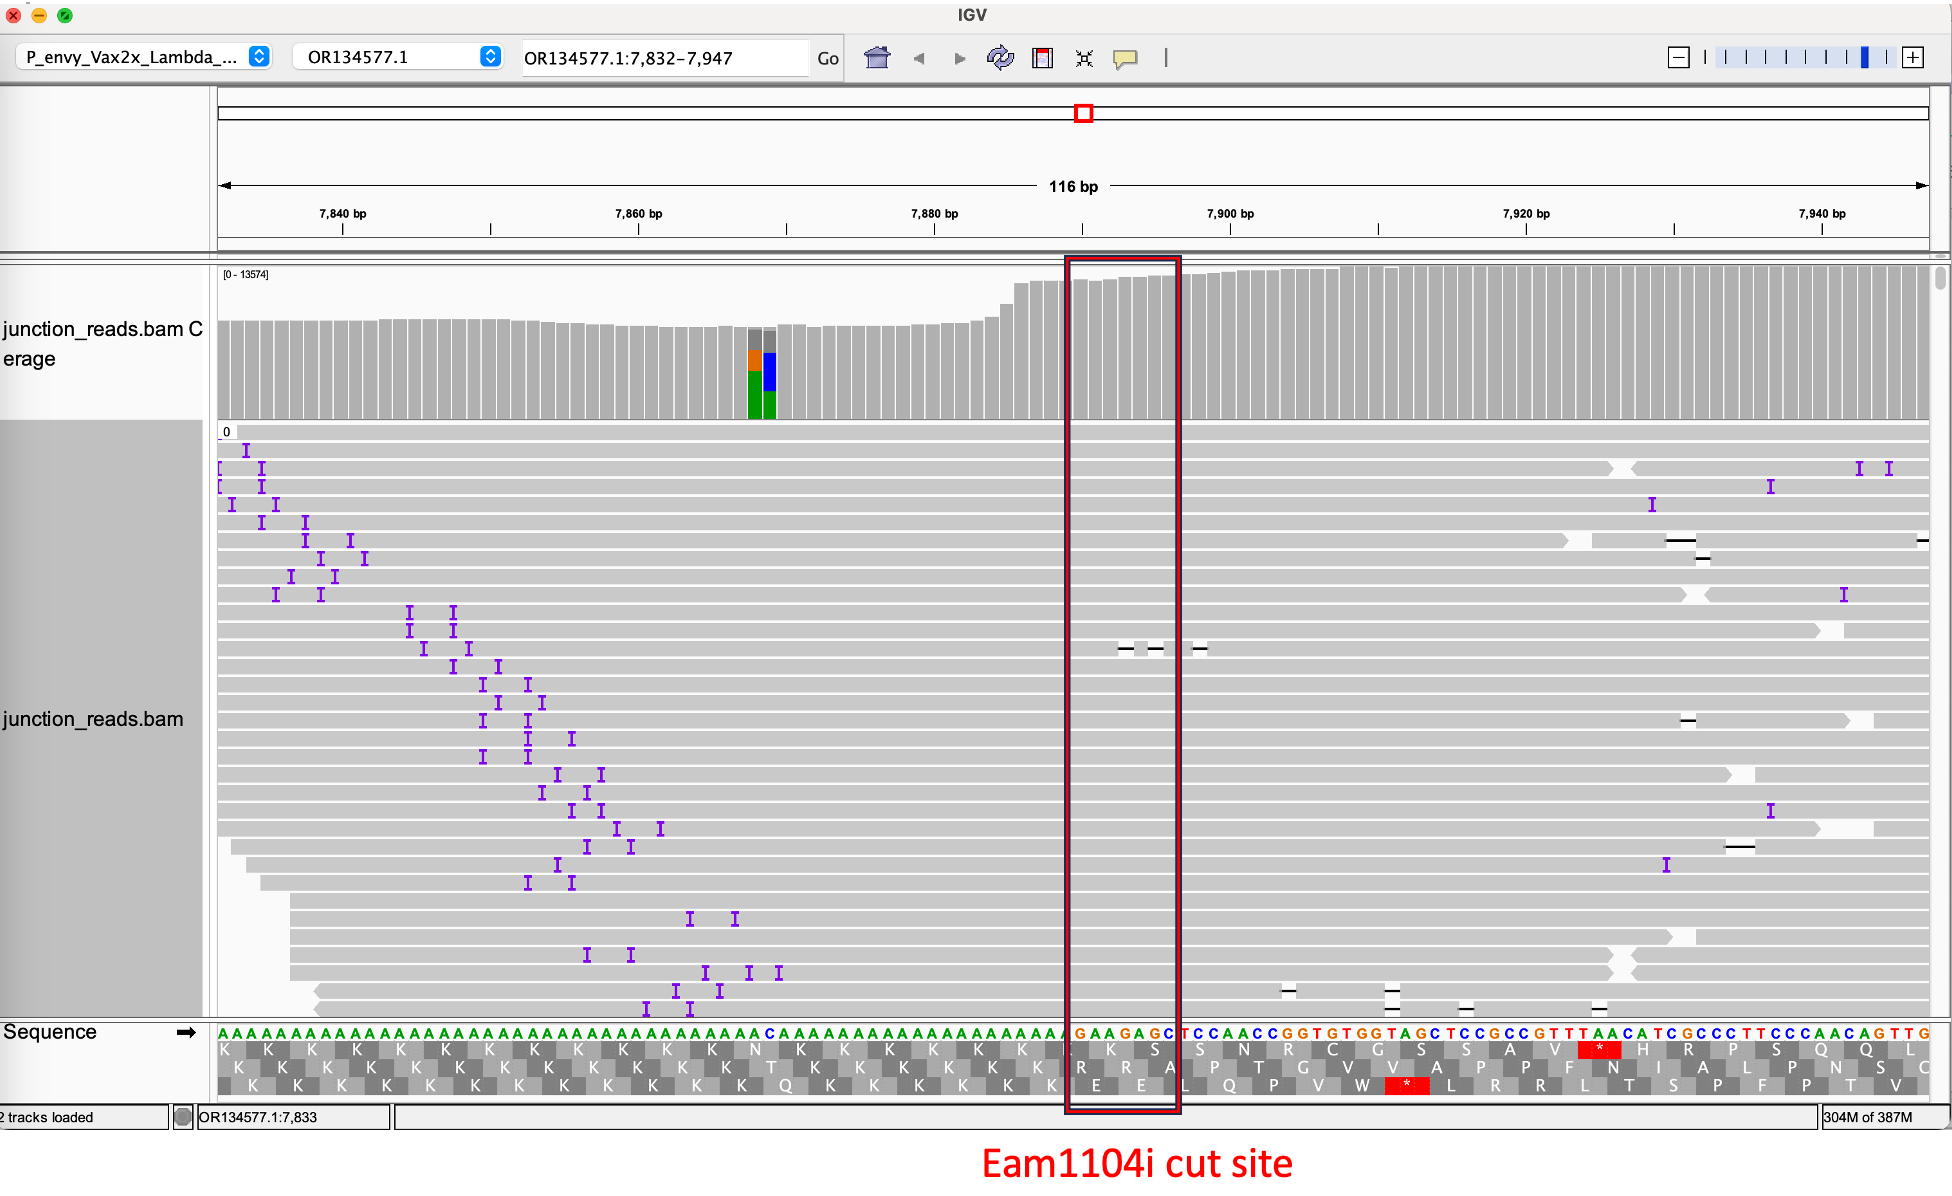Click the define region of interest icon
This screenshot has height=1196, width=1952.
point(1042,58)
